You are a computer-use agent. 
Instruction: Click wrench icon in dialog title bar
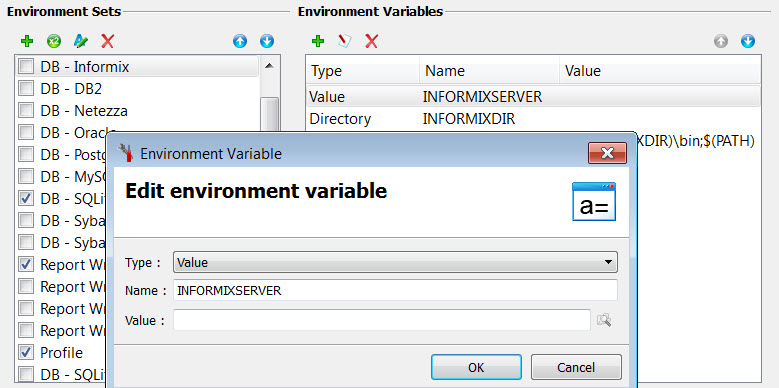(x=125, y=153)
